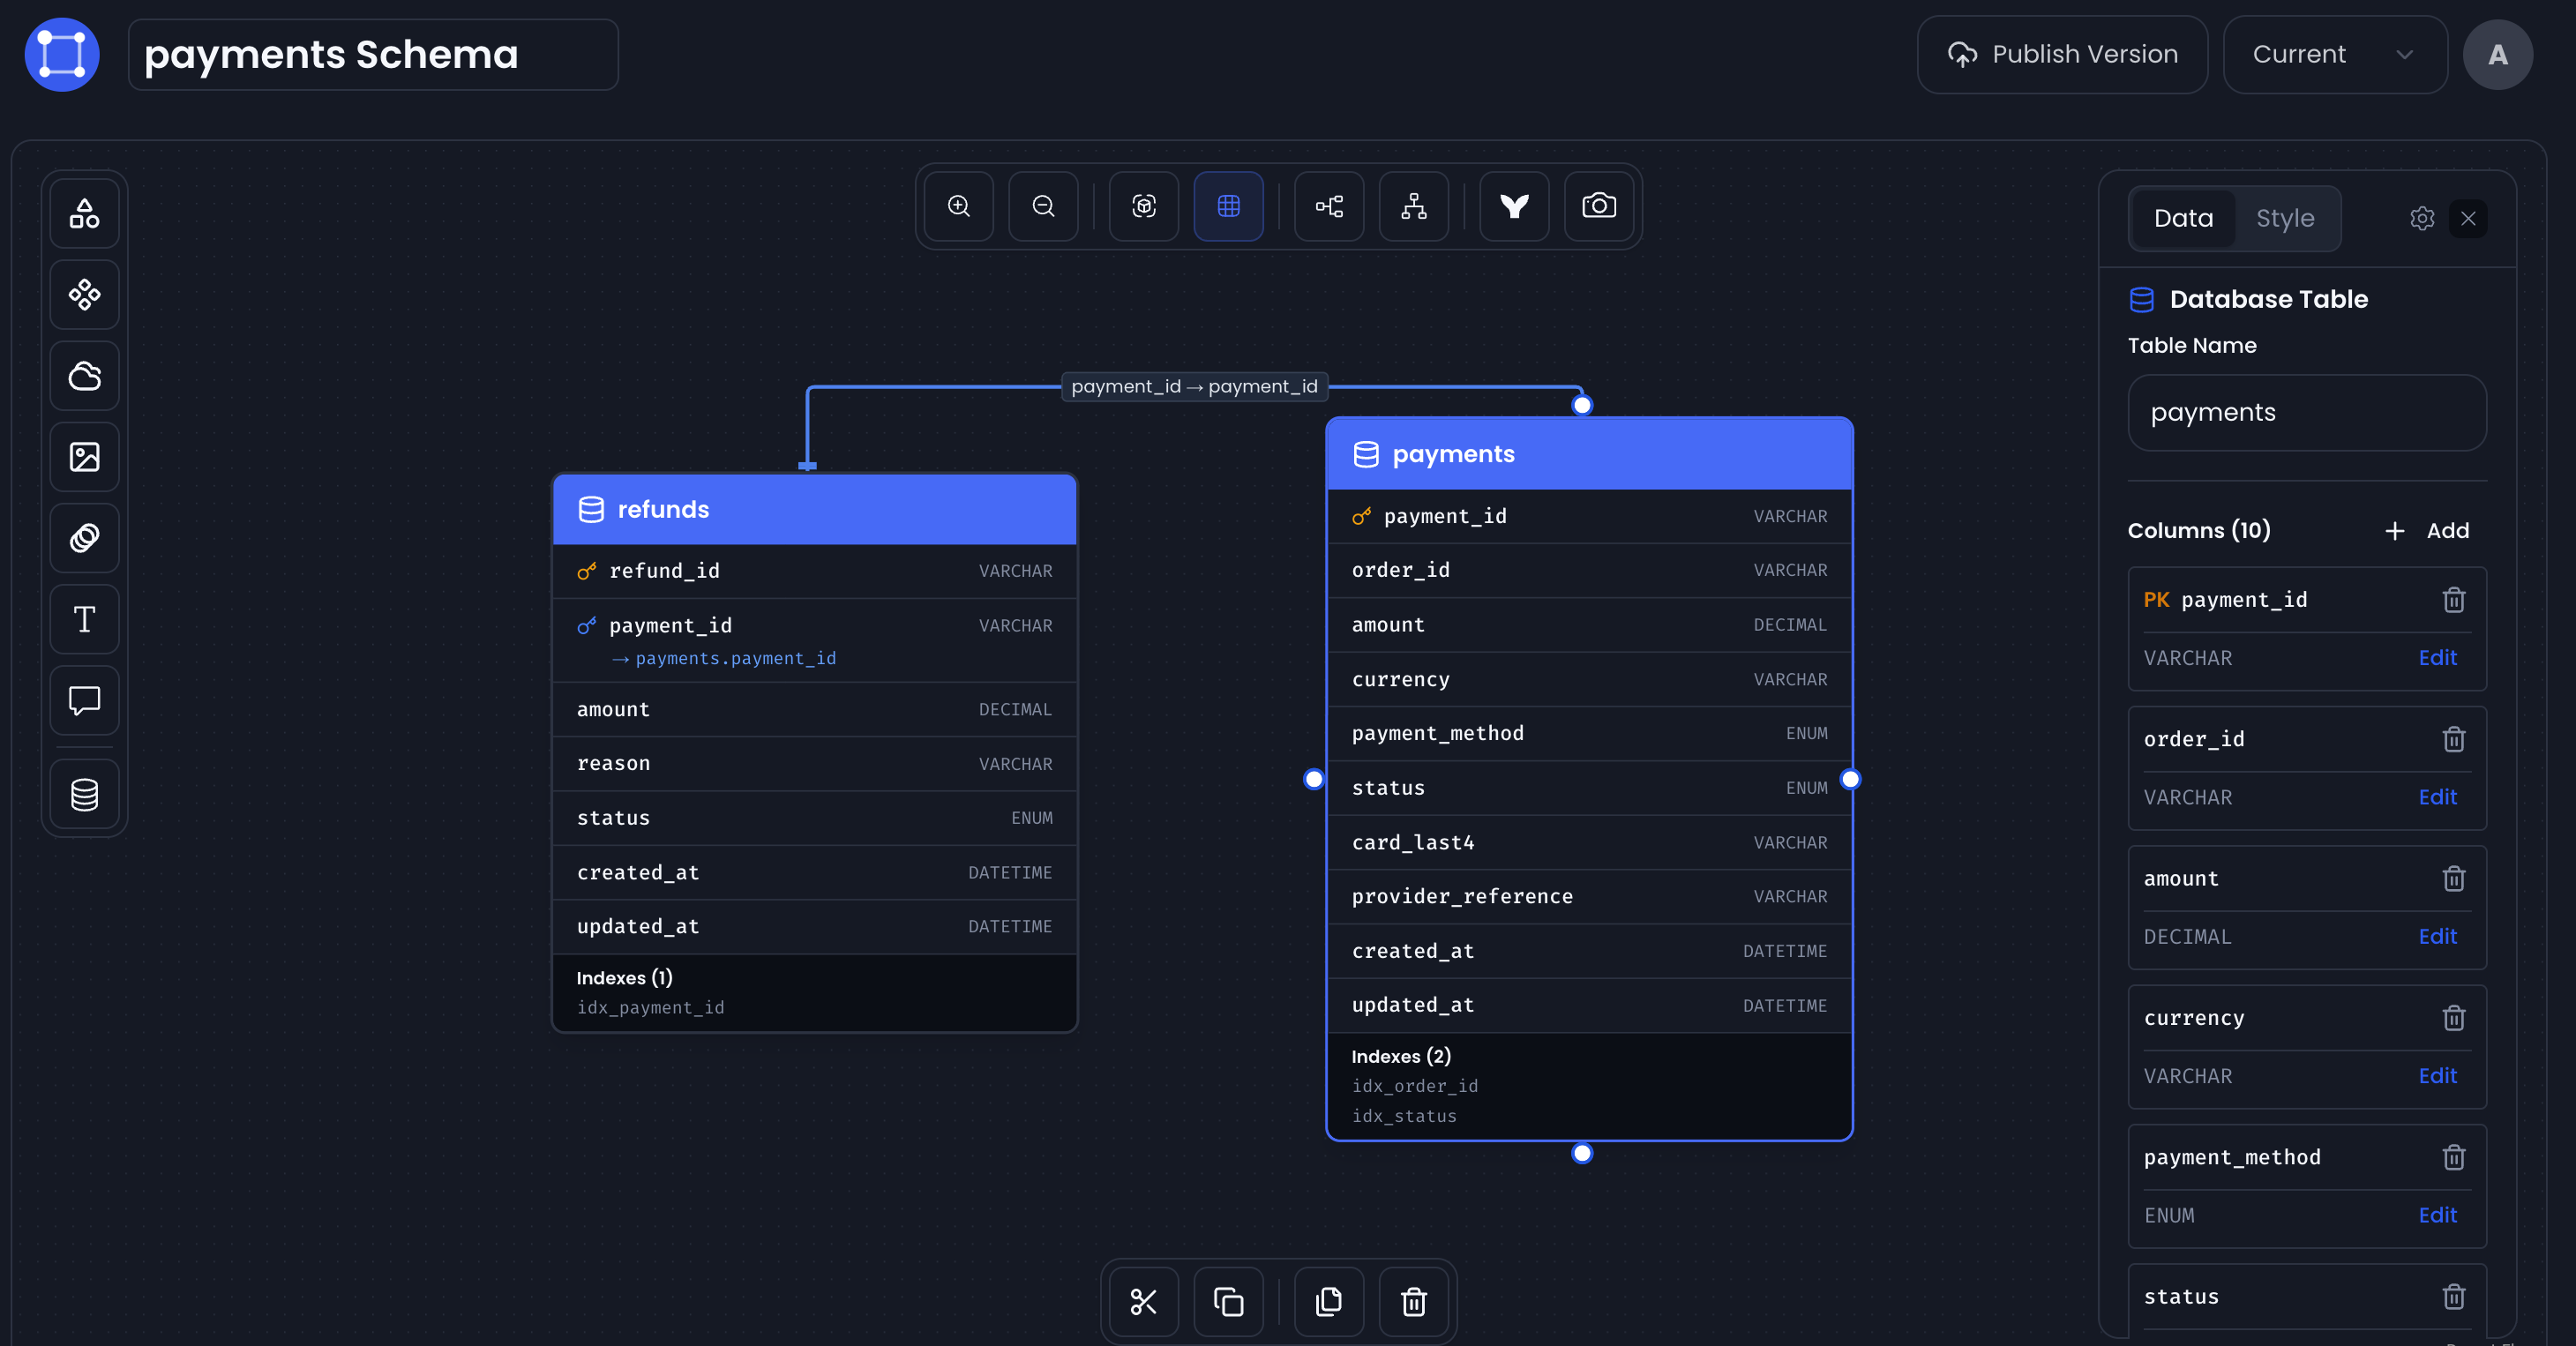Select the comment tool in sidebar
Image resolution: width=2576 pixels, height=1346 pixels.
click(84, 700)
